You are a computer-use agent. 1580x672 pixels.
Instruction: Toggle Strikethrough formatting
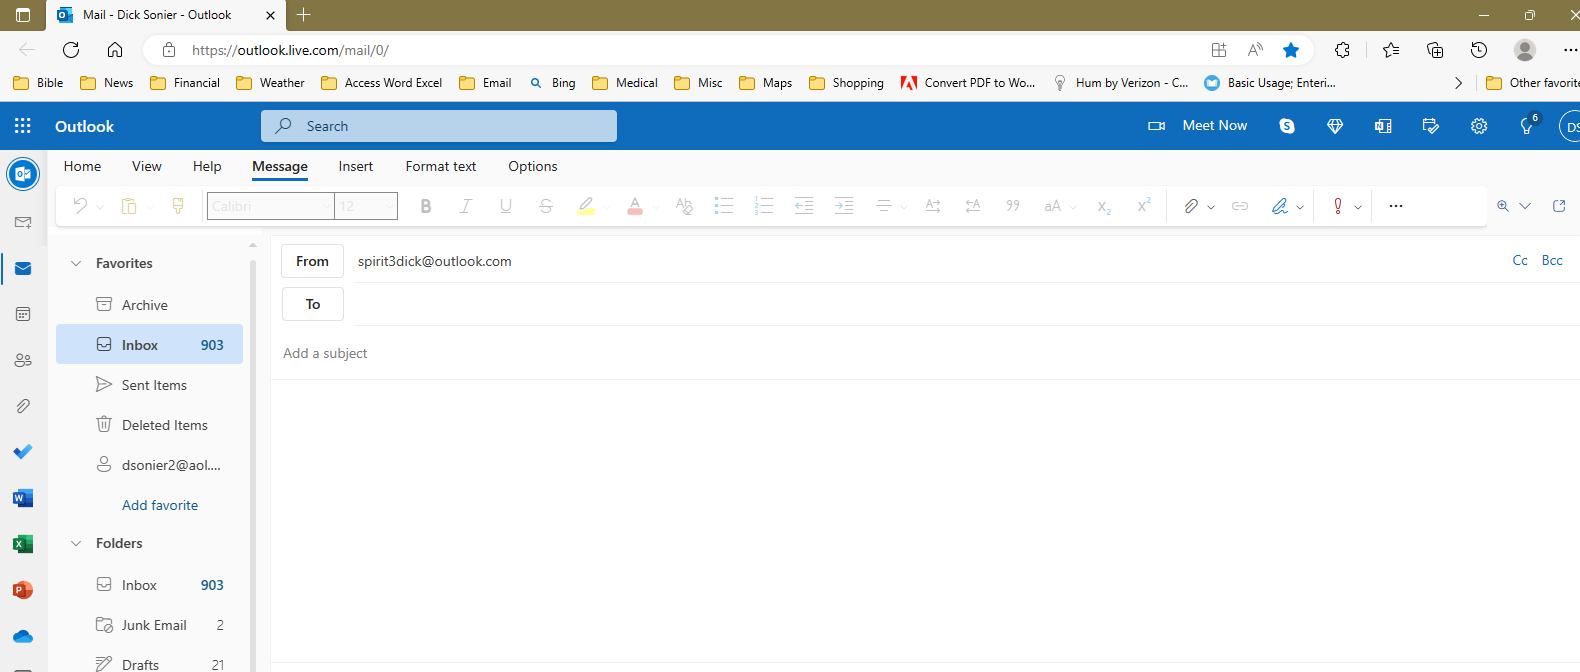click(x=546, y=206)
